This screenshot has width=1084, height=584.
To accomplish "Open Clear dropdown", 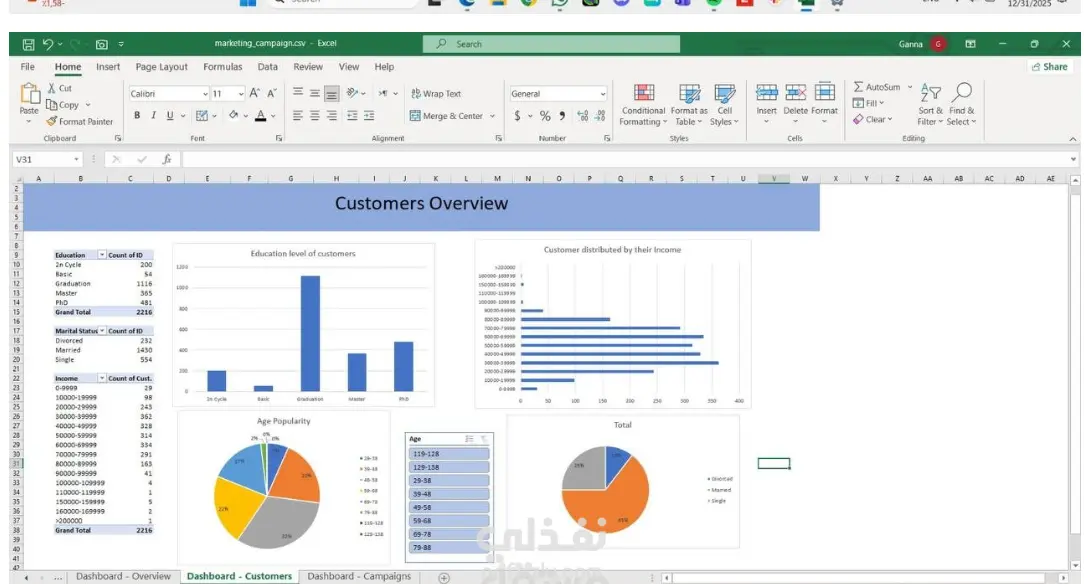I will [x=872, y=120].
